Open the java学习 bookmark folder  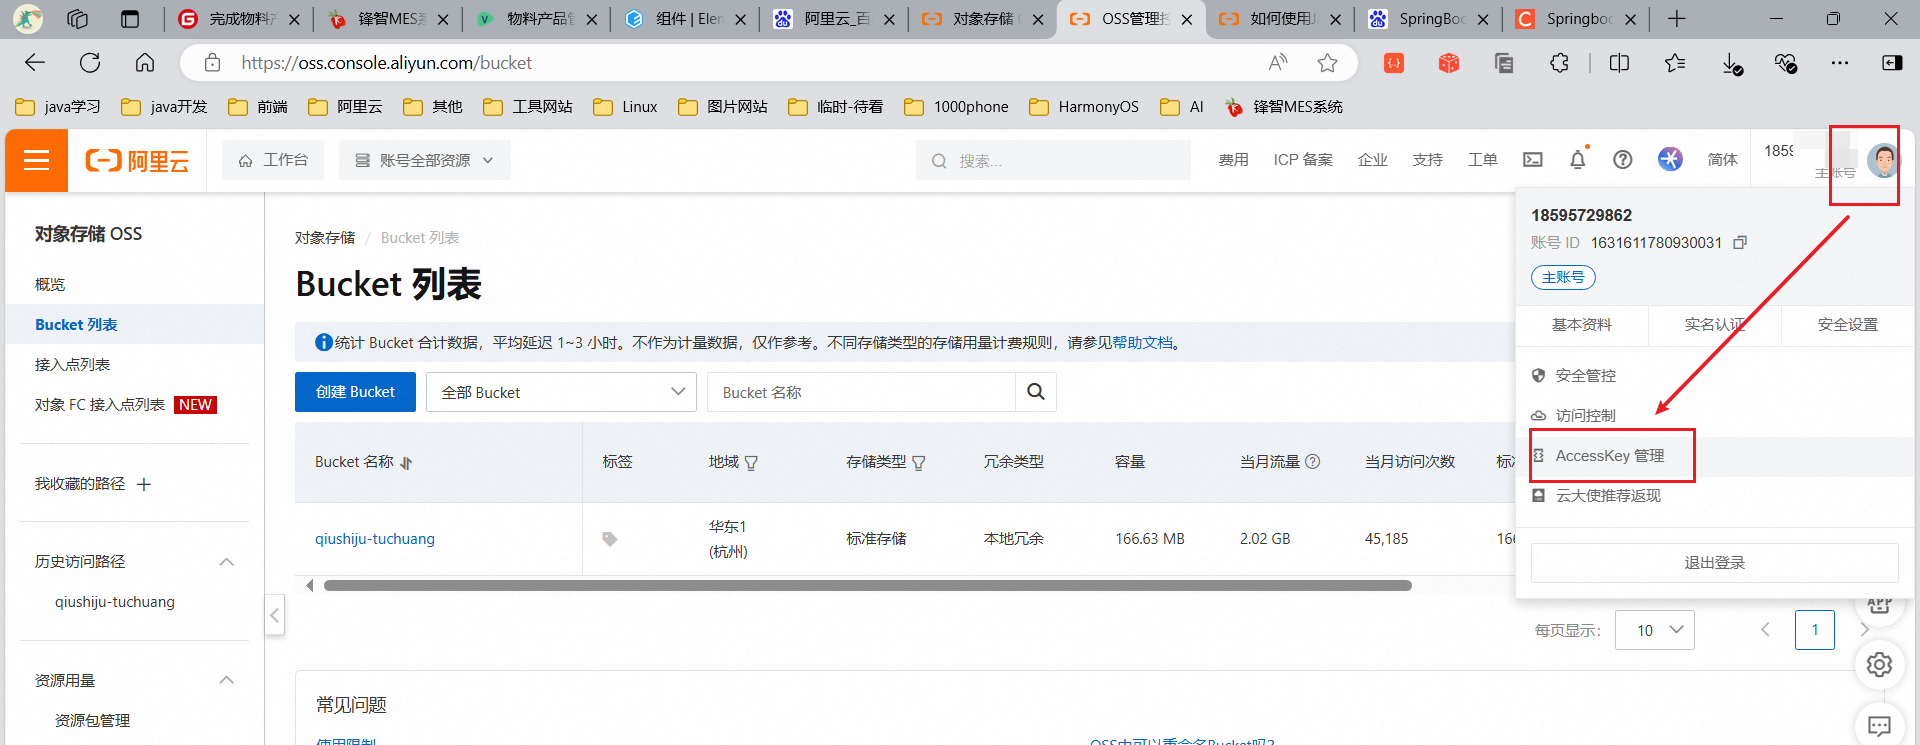click(x=58, y=107)
